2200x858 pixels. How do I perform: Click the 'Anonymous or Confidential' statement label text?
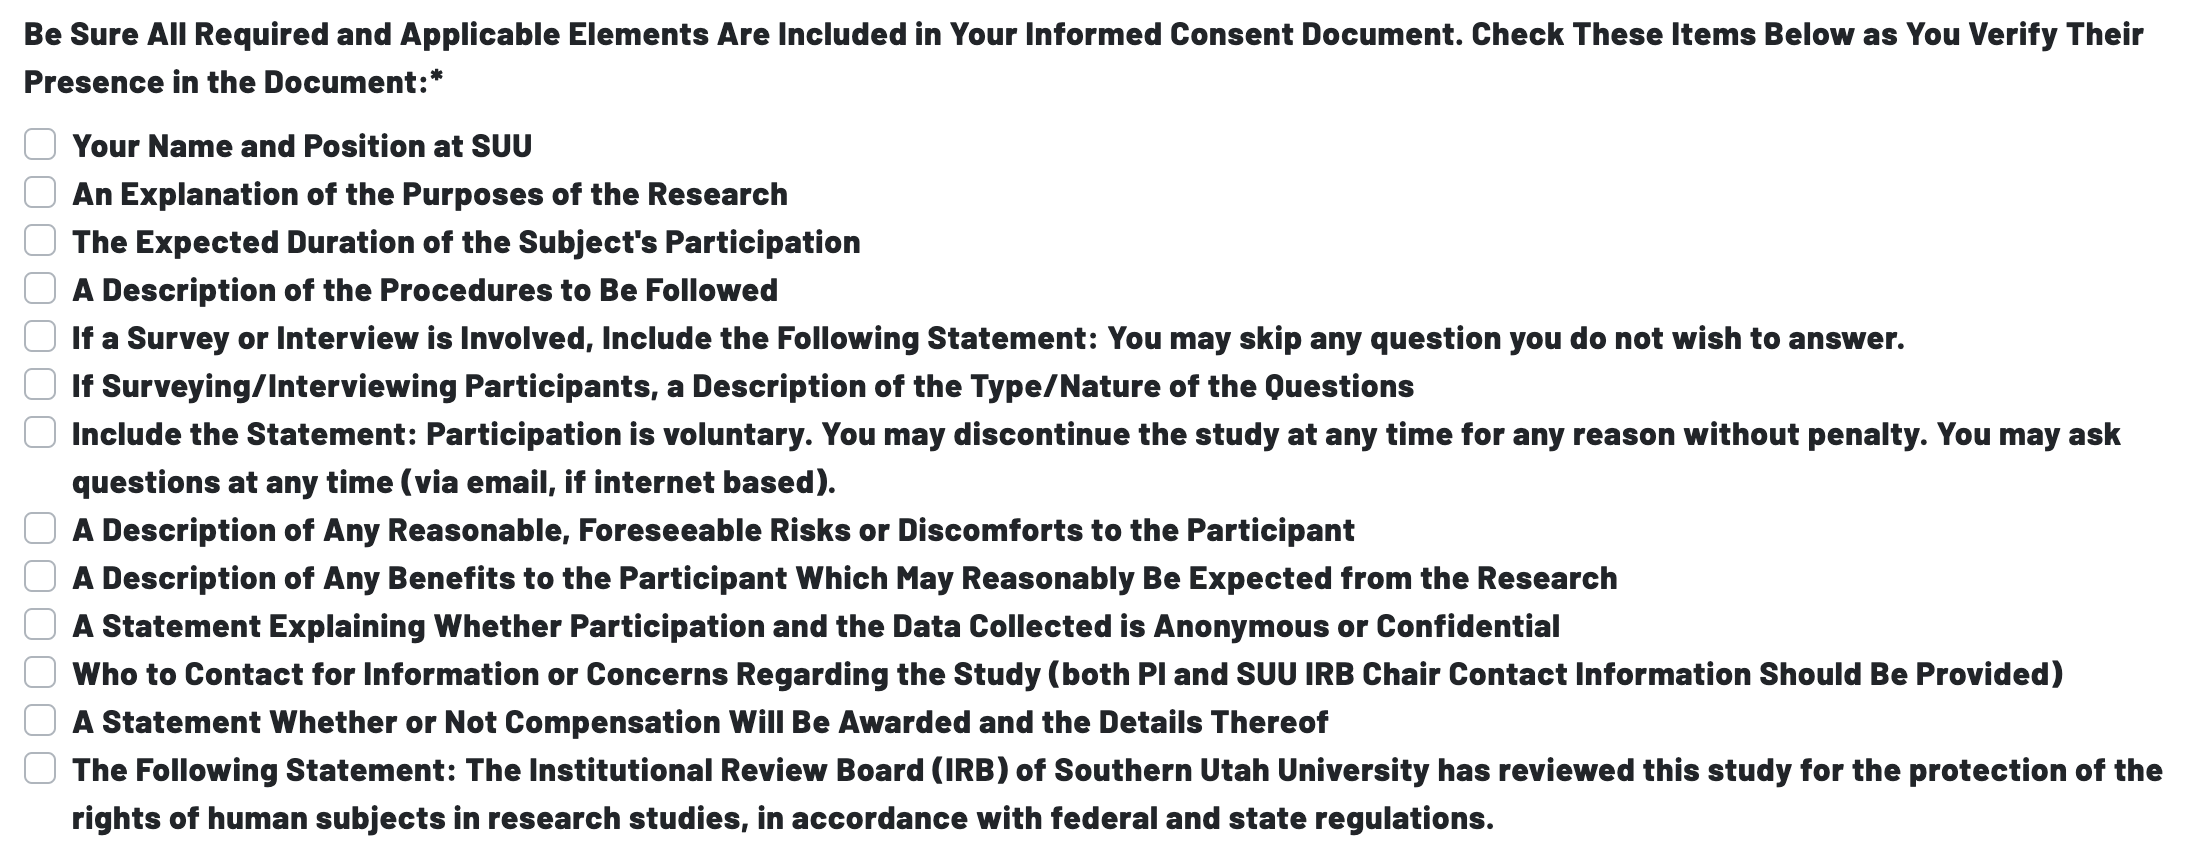816,626
